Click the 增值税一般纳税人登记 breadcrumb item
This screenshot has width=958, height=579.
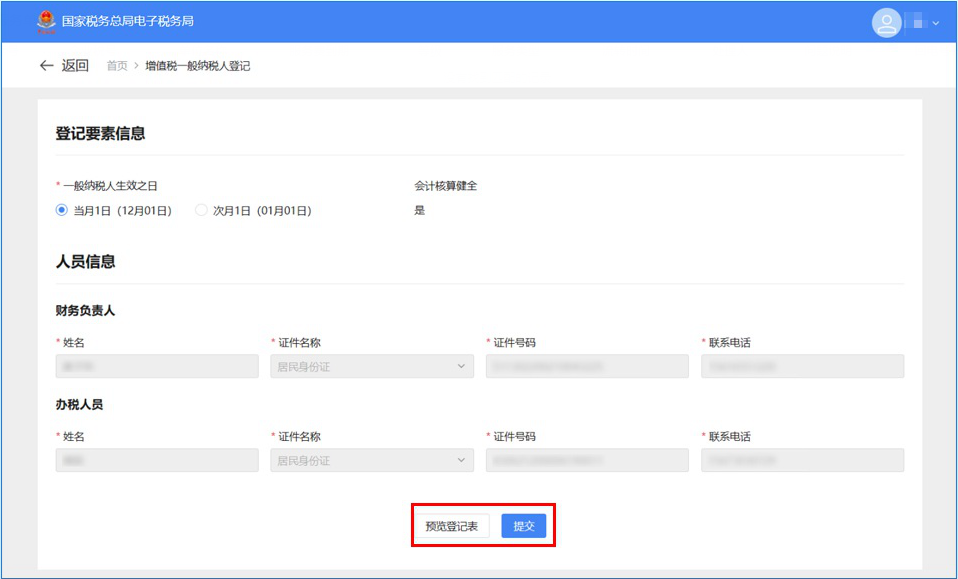(x=197, y=66)
